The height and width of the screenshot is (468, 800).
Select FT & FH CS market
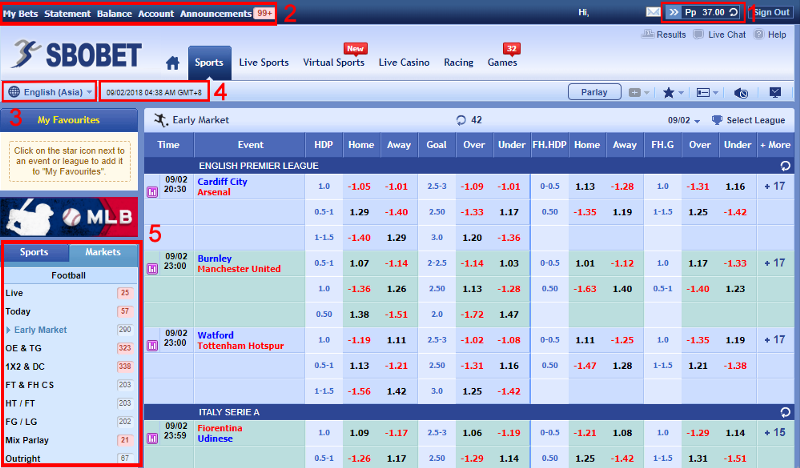[x=70, y=385]
